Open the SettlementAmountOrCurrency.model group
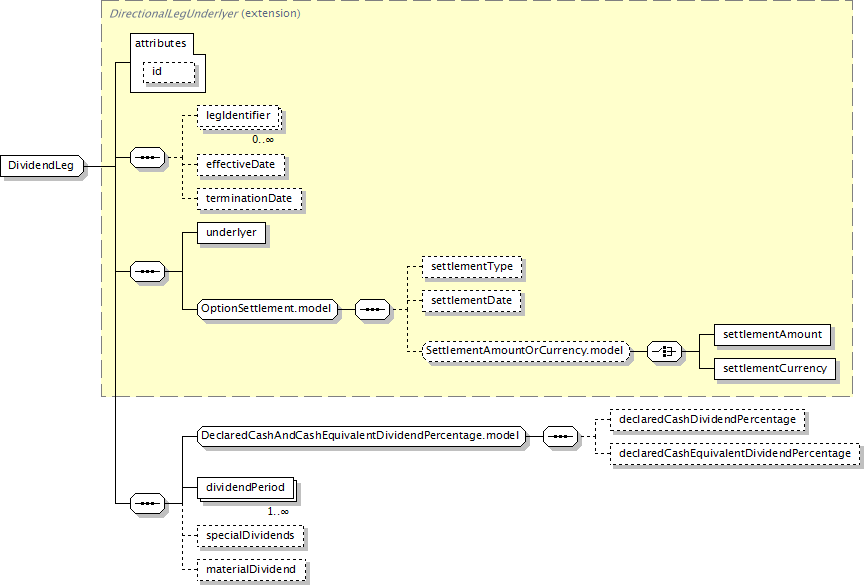This screenshot has height=586, width=865. [x=526, y=351]
